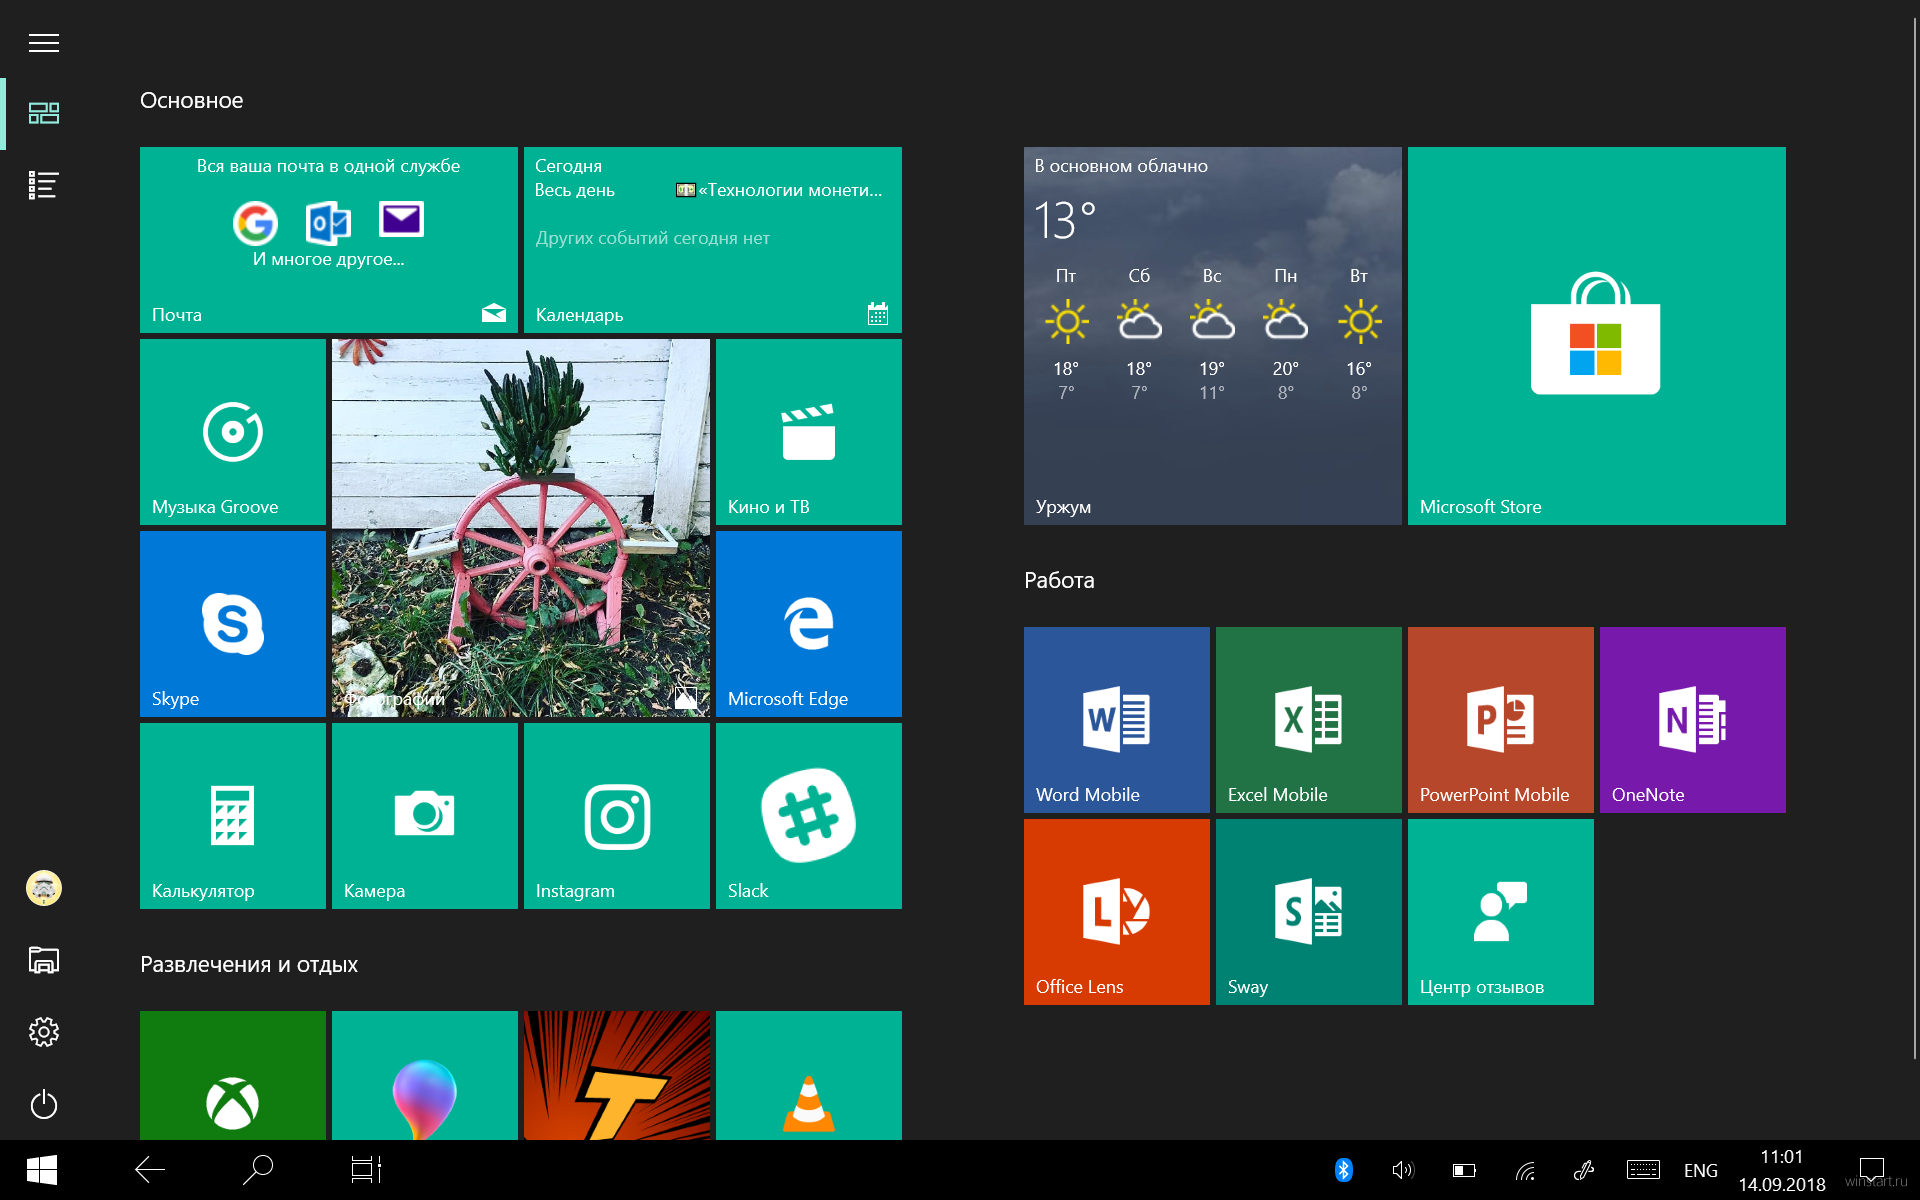Open Task View on taskbar
This screenshot has width=1920, height=1200.
coord(366,1170)
